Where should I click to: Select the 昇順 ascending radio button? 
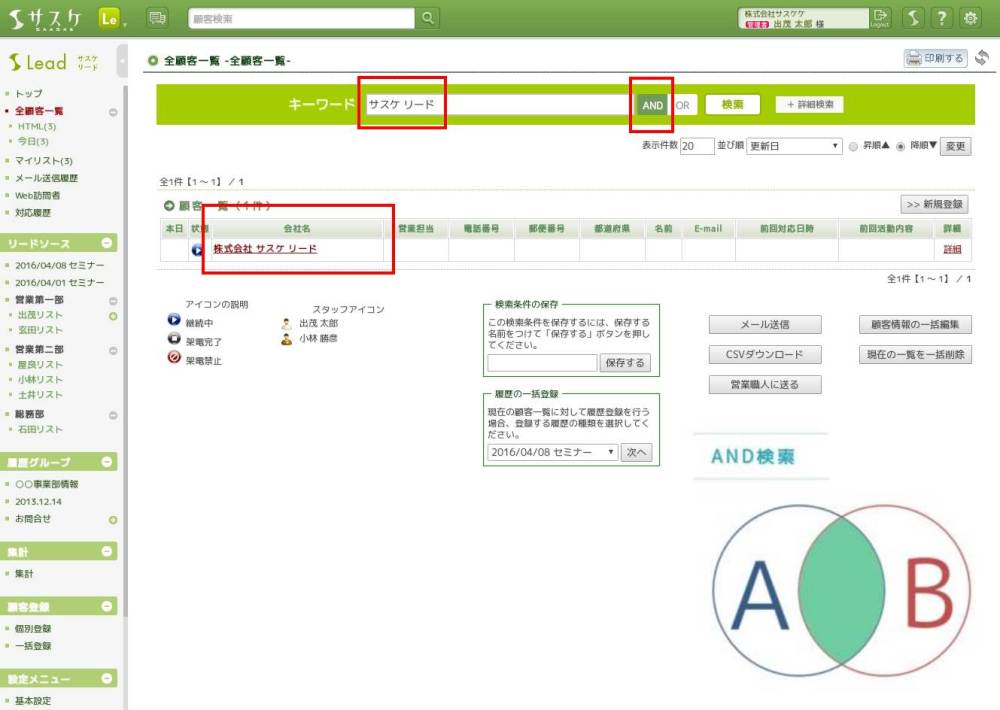click(x=853, y=147)
